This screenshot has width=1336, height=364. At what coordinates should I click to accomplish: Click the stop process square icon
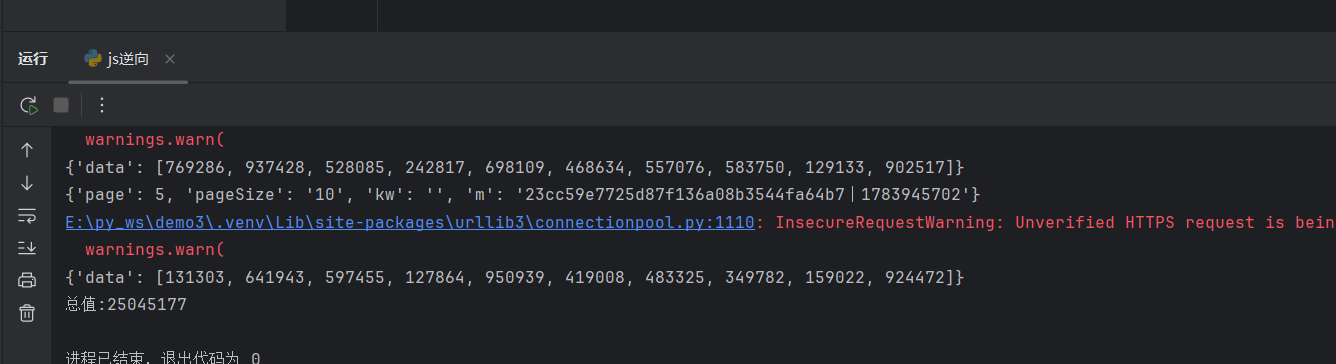(x=61, y=105)
